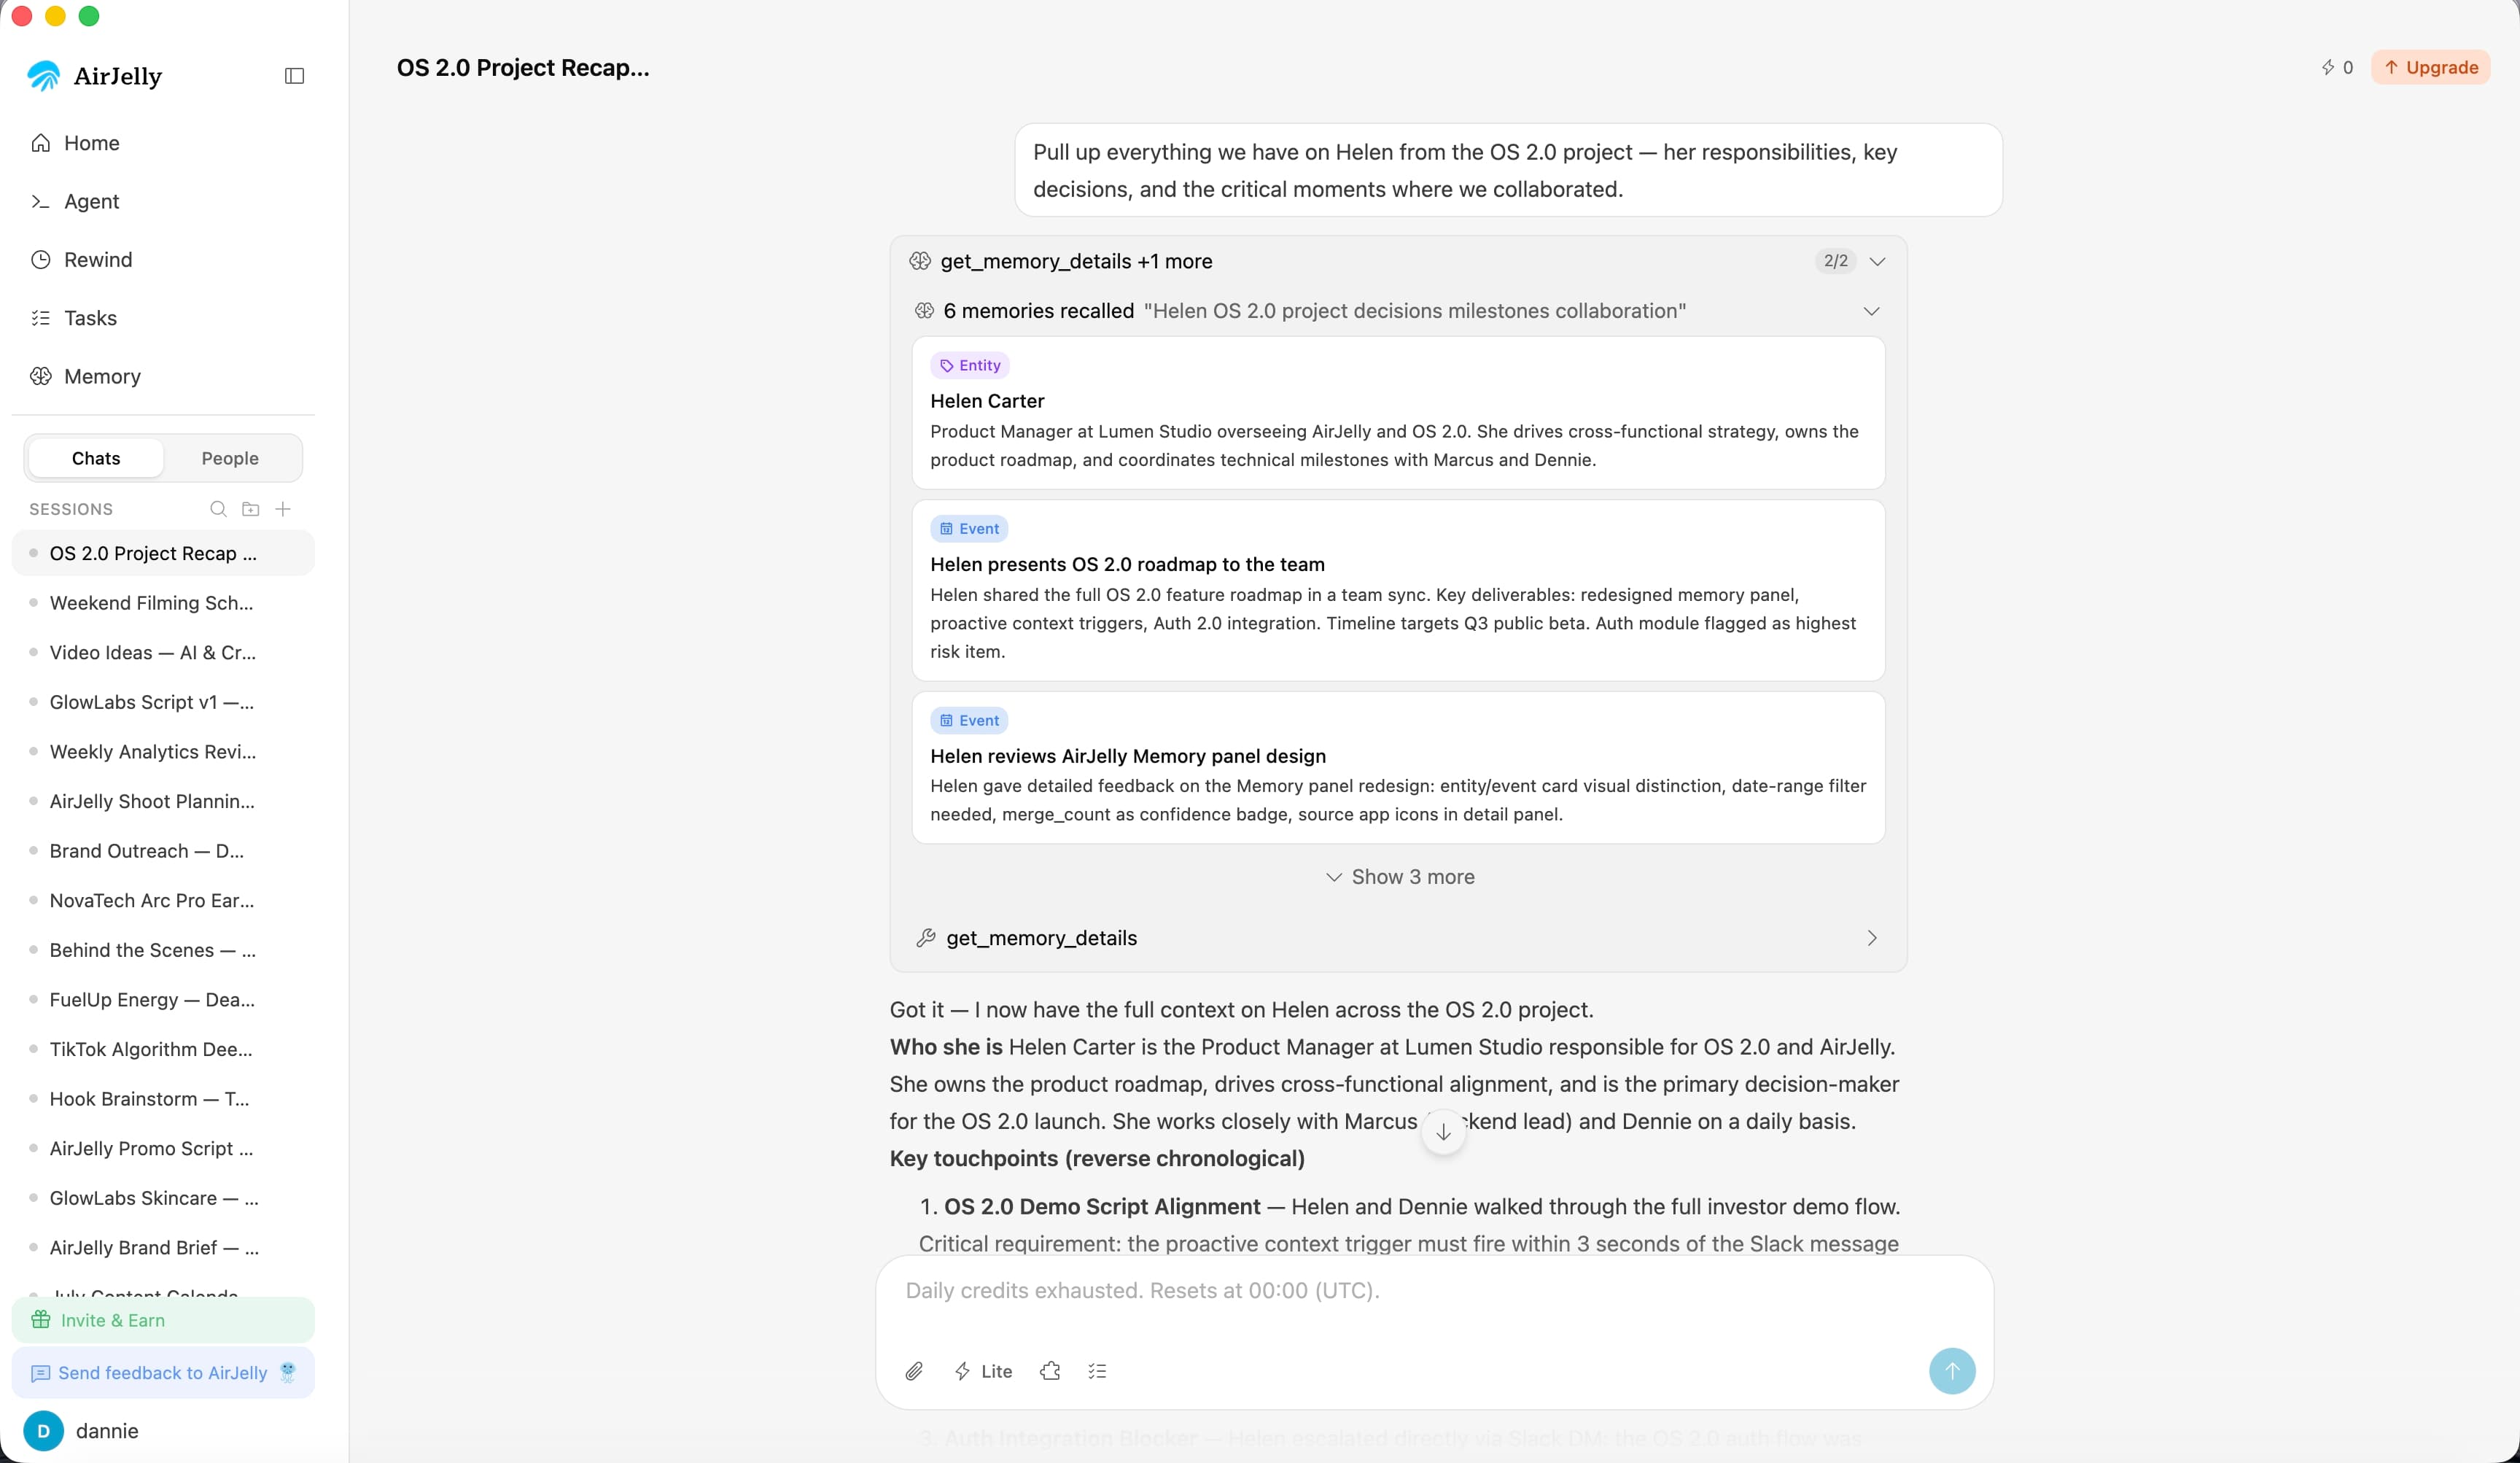Open the extensions puzzle-piece icon

[x=1050, y=1372]
